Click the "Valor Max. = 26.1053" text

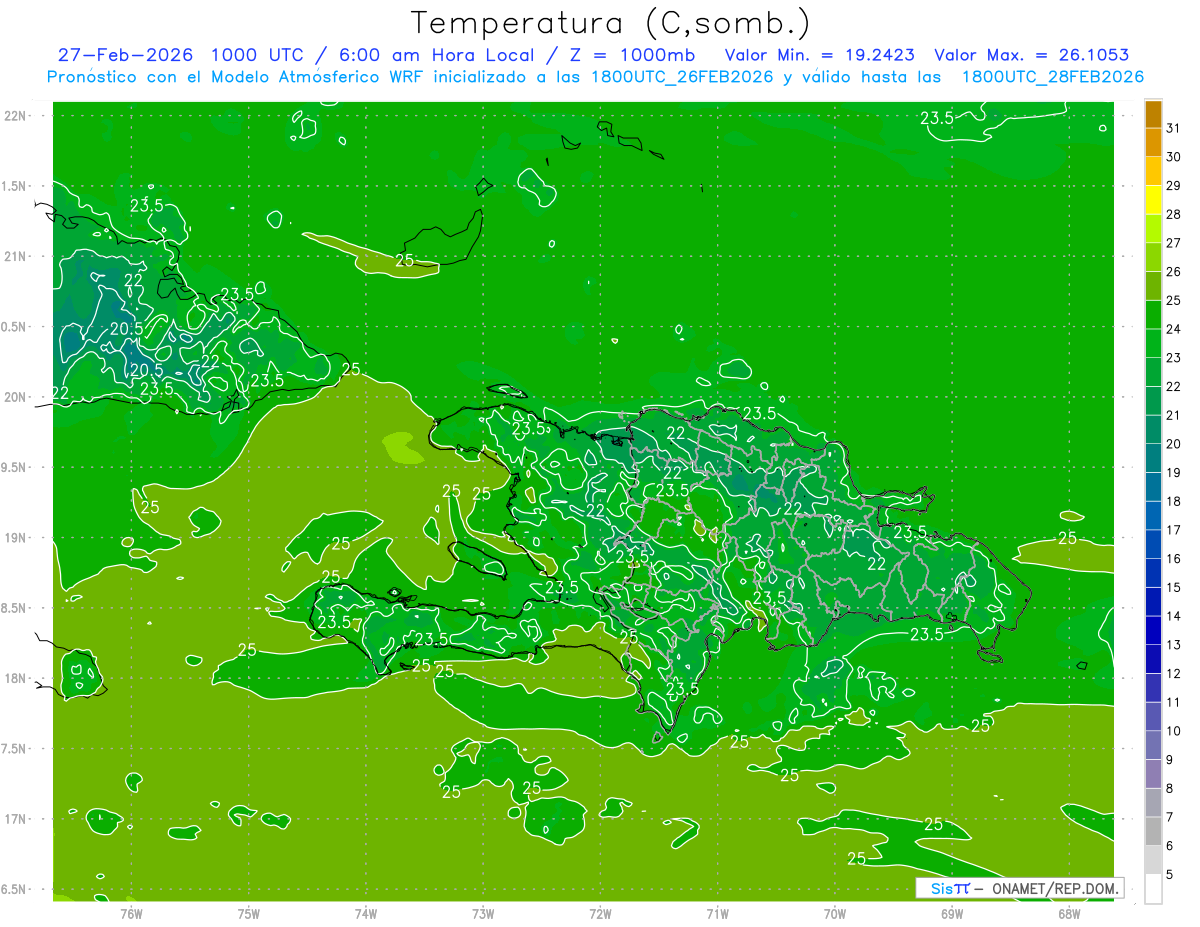pyautogui.click(x=1032, y=55)
